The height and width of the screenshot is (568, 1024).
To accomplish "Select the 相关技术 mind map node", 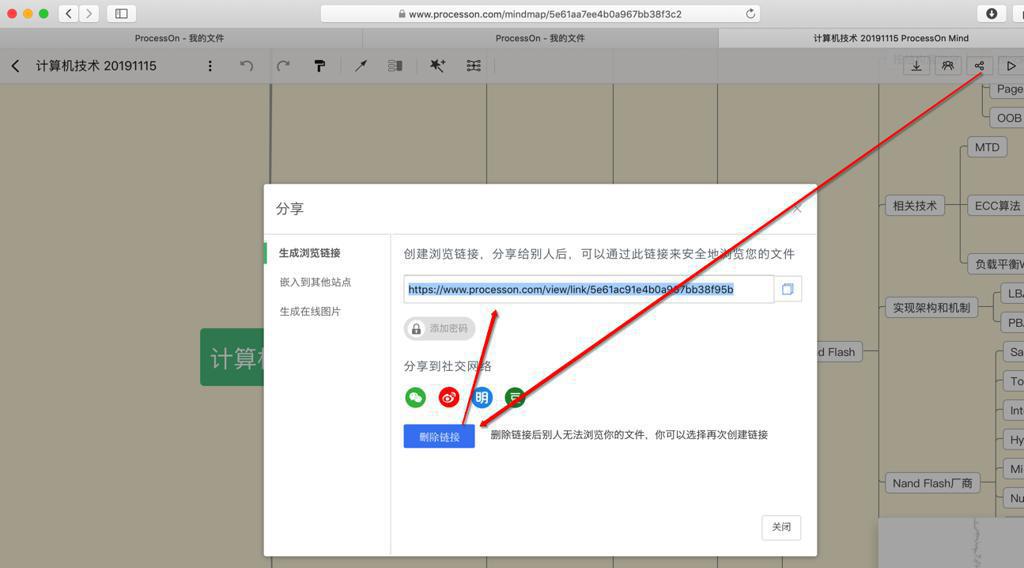I will coord(914,206).
